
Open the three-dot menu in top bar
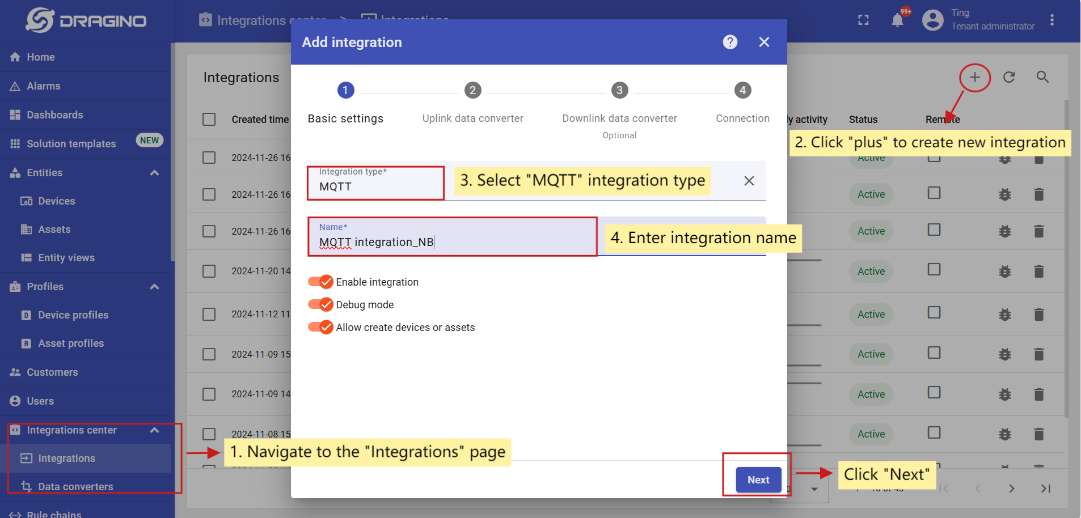point(1052,20)
